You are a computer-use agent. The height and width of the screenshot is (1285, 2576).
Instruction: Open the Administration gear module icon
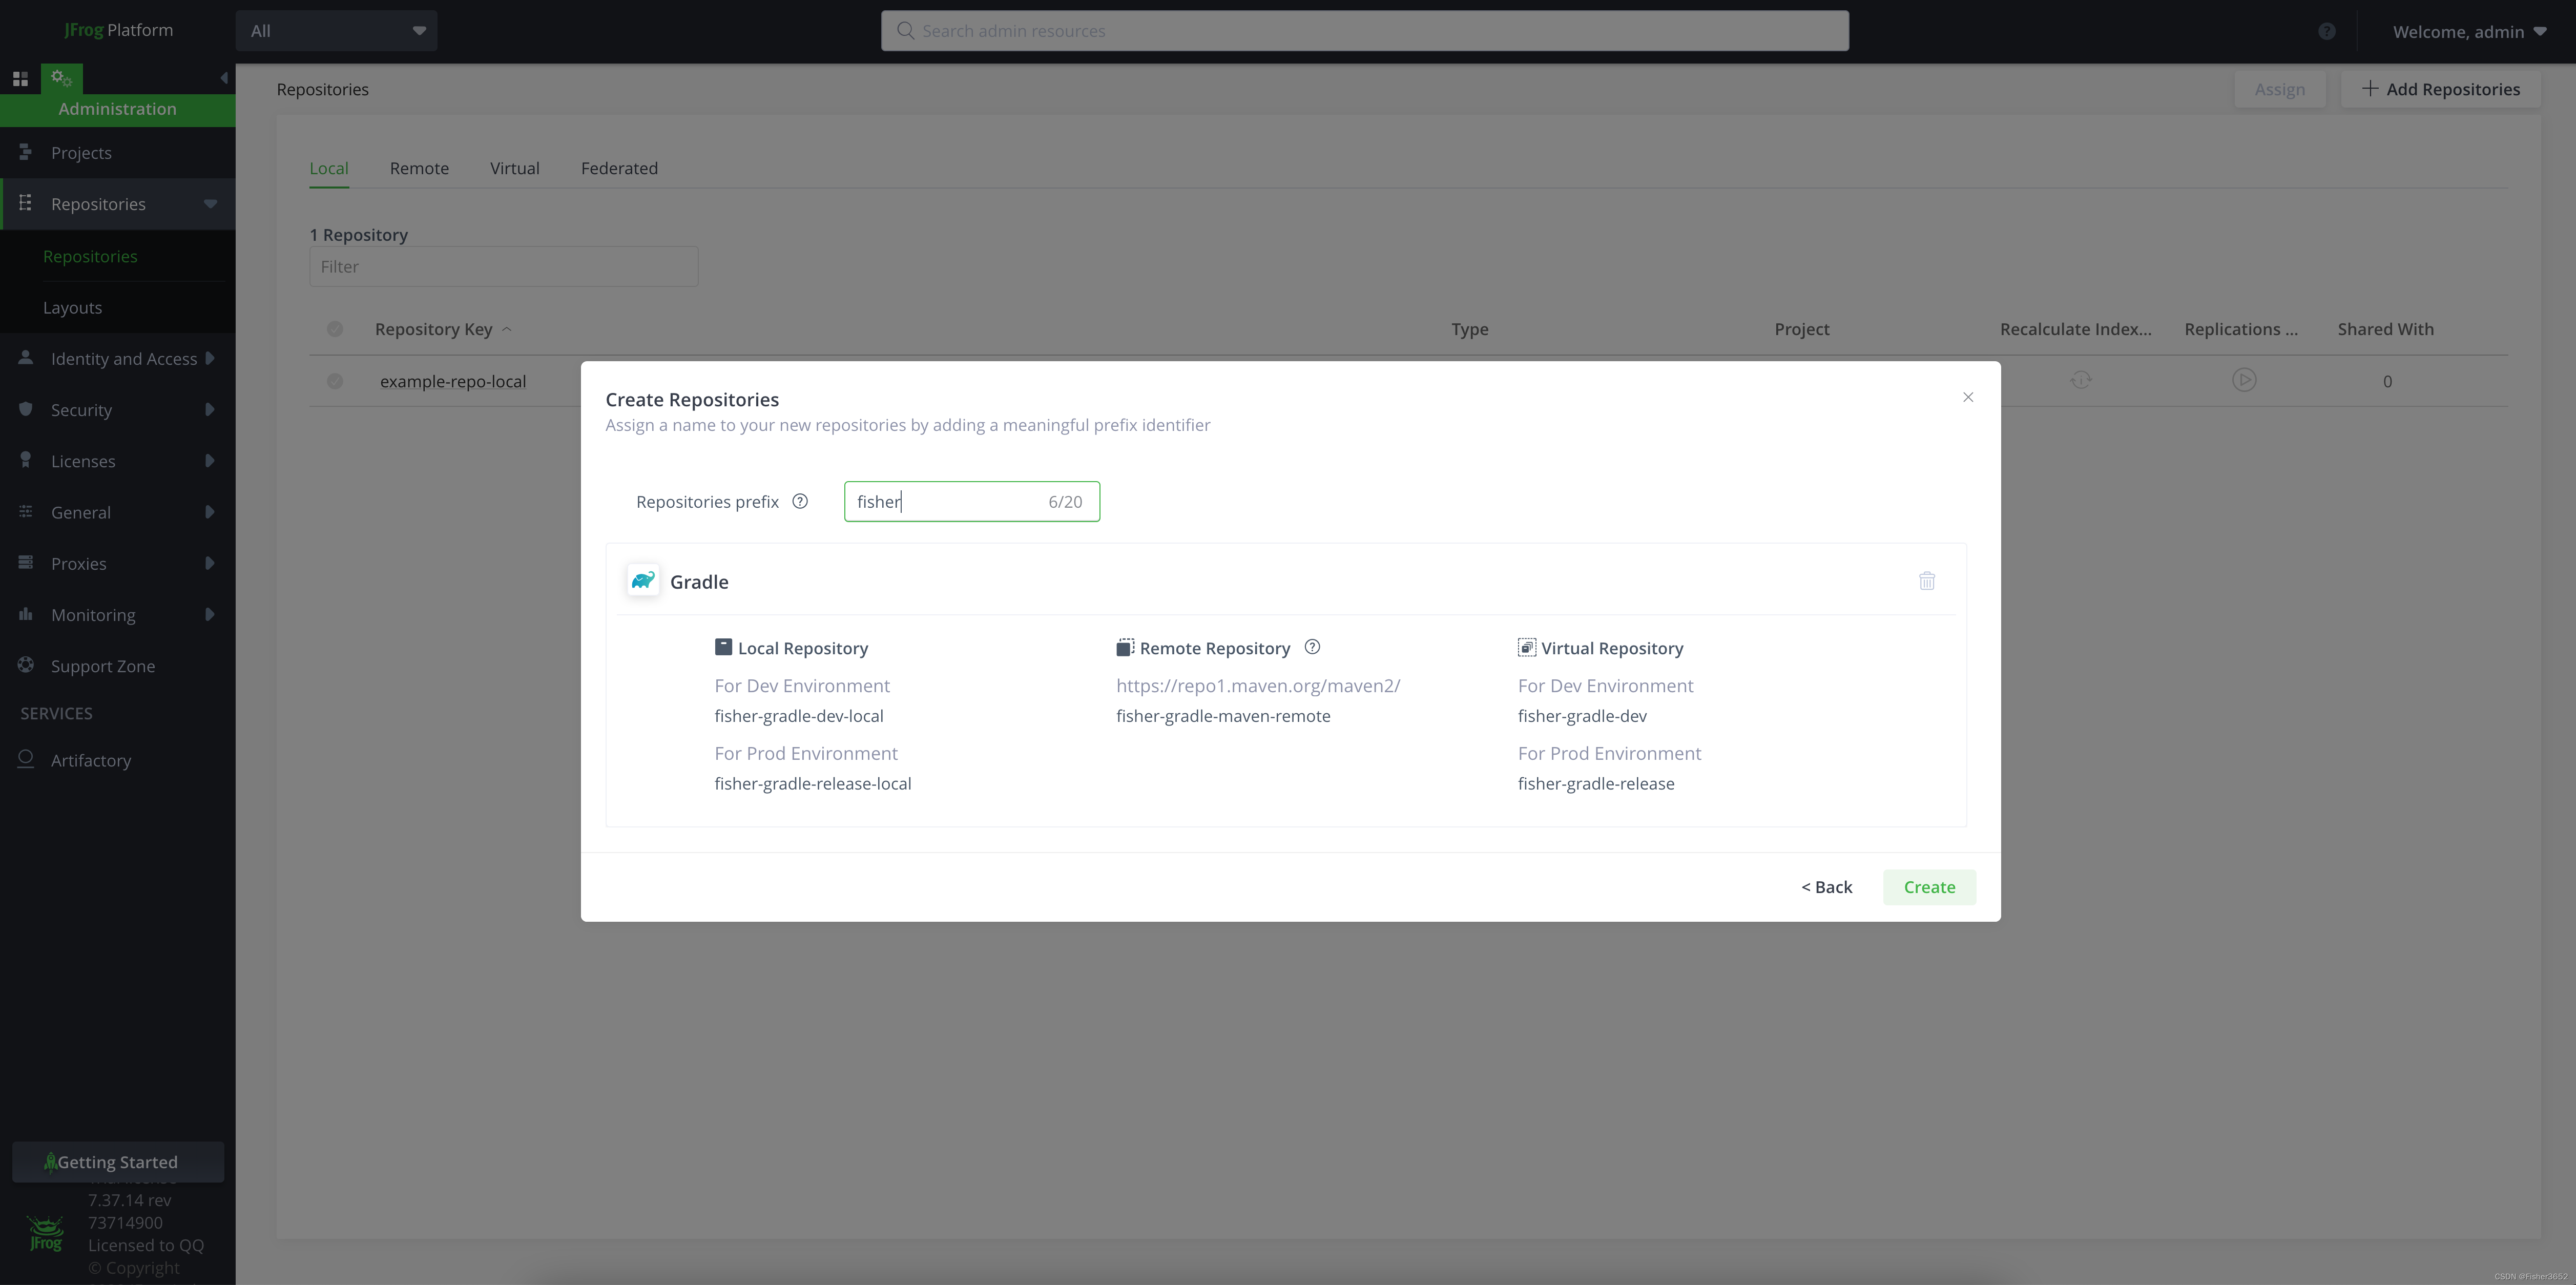point(61,78)
